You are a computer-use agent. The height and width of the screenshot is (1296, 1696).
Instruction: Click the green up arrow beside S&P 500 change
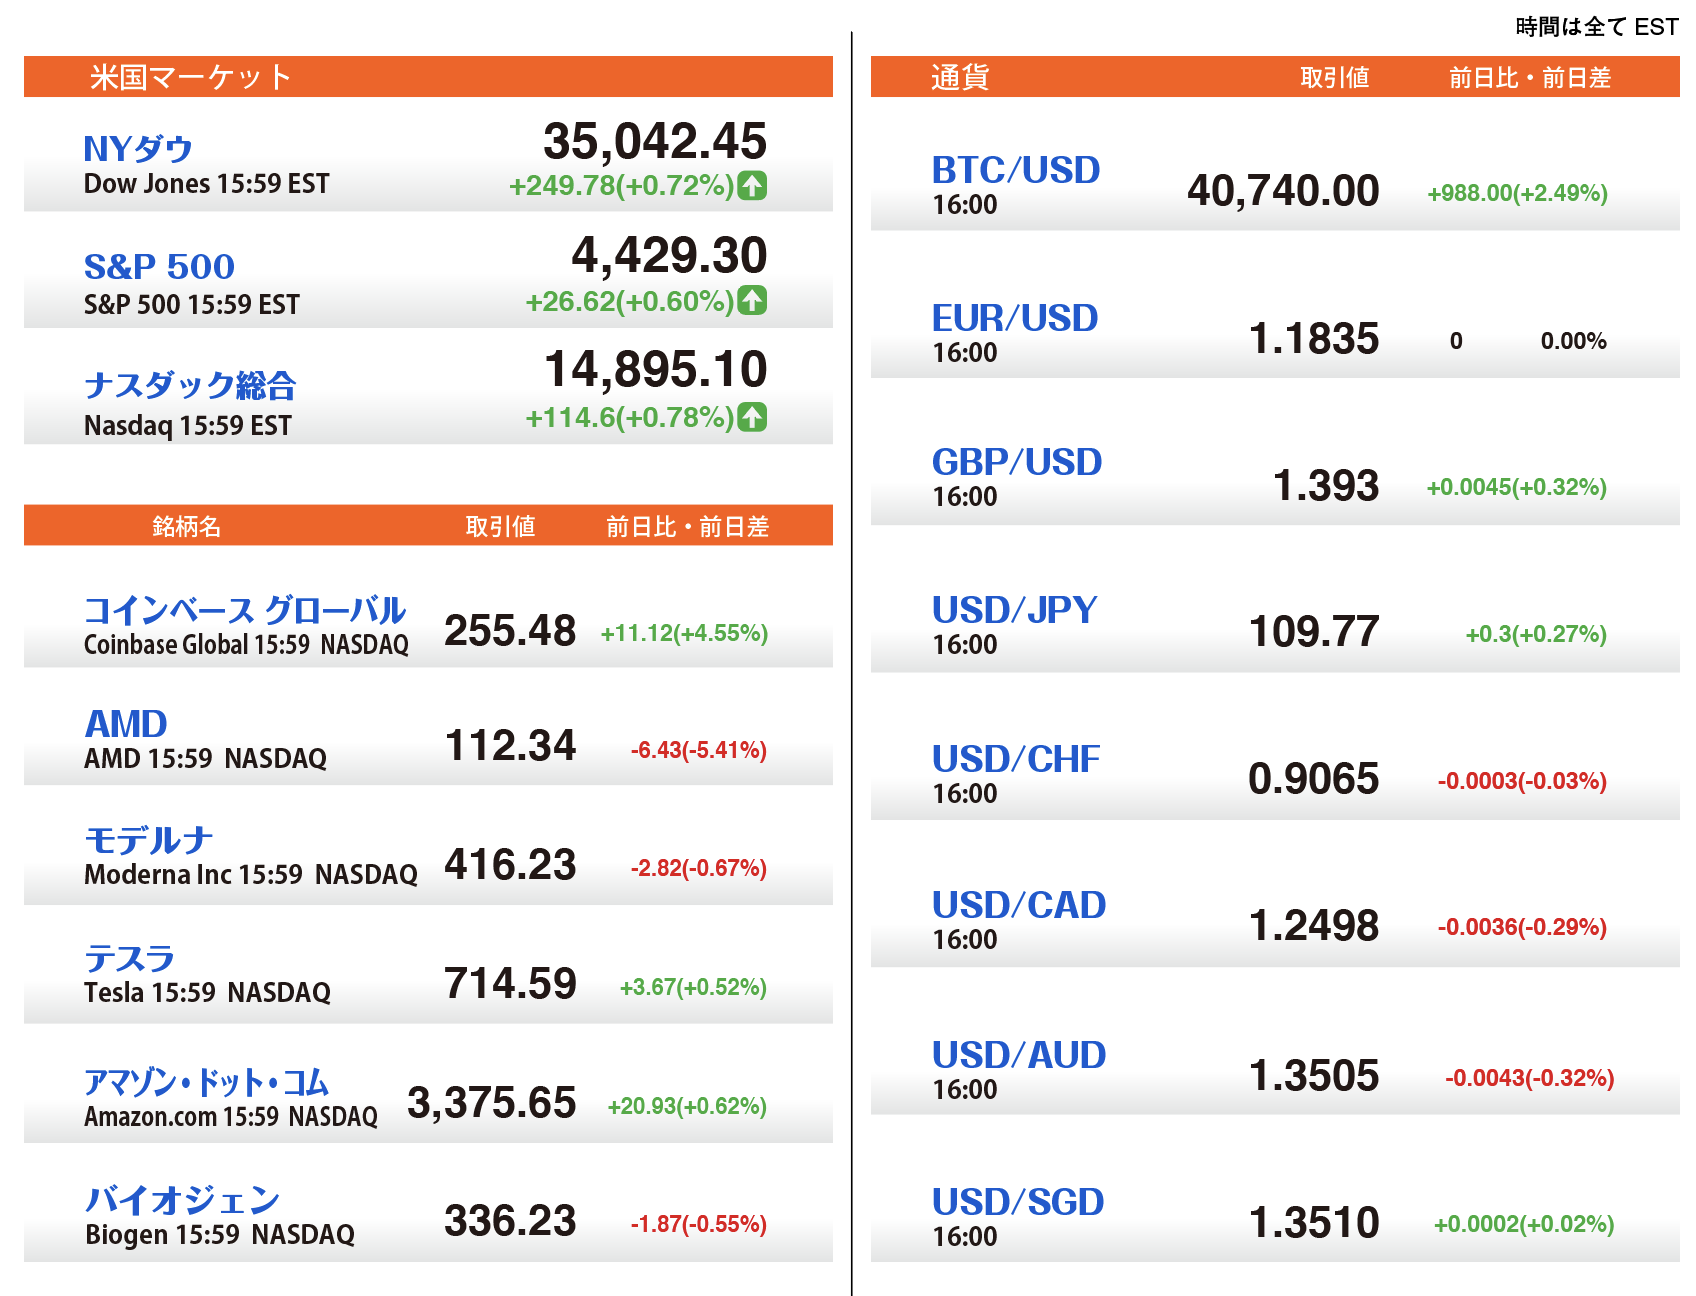point(752,301)
